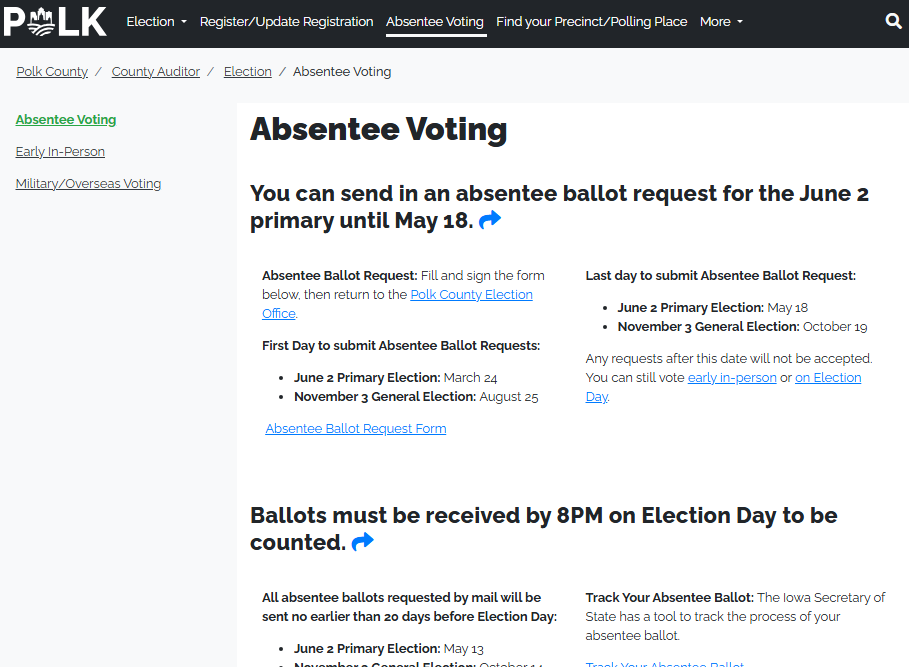Expand the Election dropdown menu

click(x=156, y=21)
